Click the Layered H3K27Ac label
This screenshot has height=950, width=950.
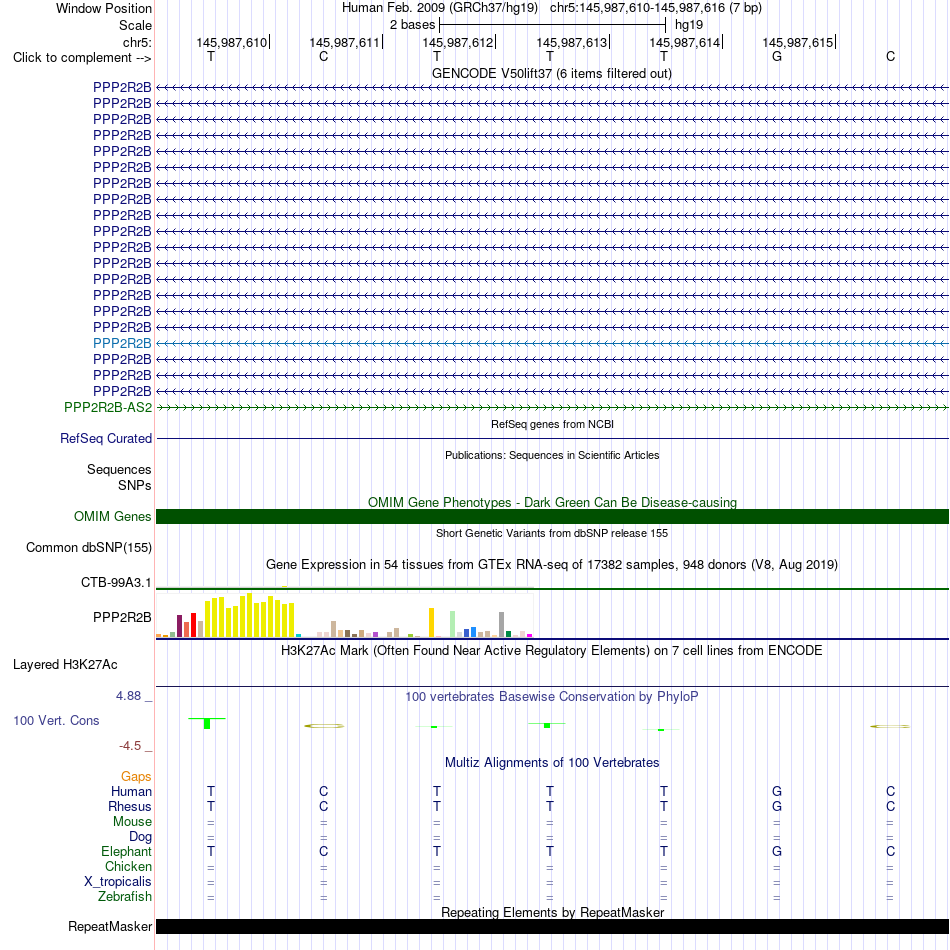65,665
